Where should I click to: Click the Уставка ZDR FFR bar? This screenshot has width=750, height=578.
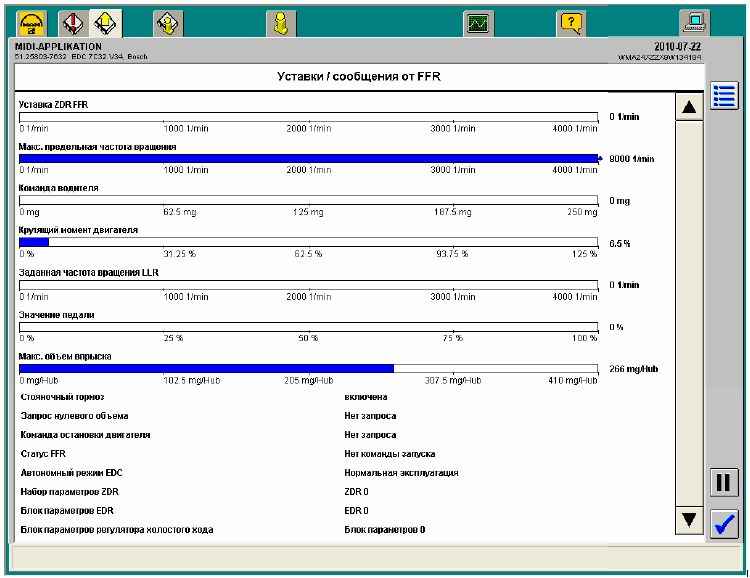309,117
